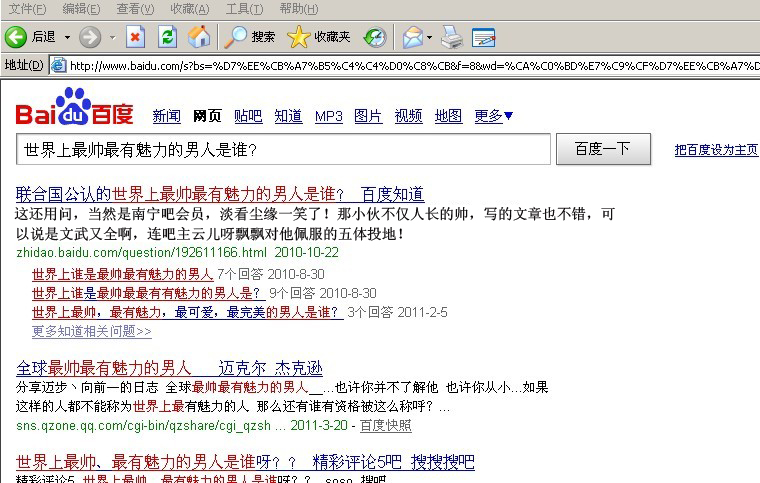Open the 帮助(H) menu
This screenshot has height=483, width=760.
pos(299,9)
